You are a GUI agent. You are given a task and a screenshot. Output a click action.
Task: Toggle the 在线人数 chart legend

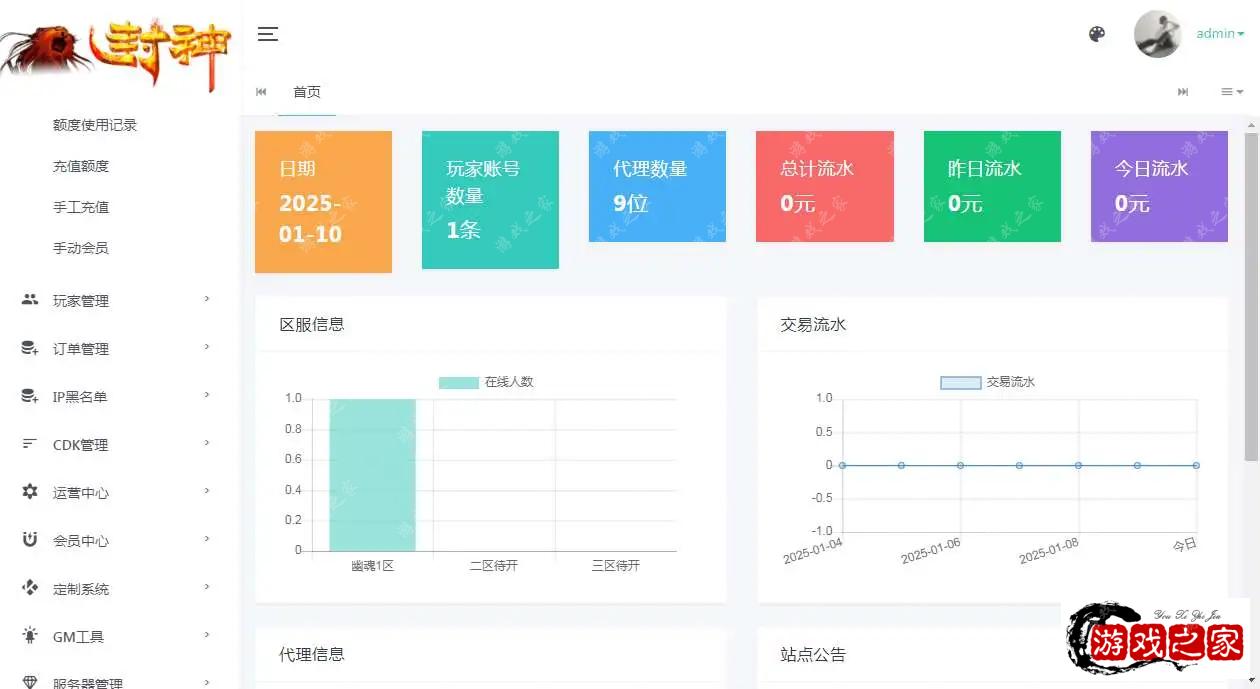(x=486, y=382)
